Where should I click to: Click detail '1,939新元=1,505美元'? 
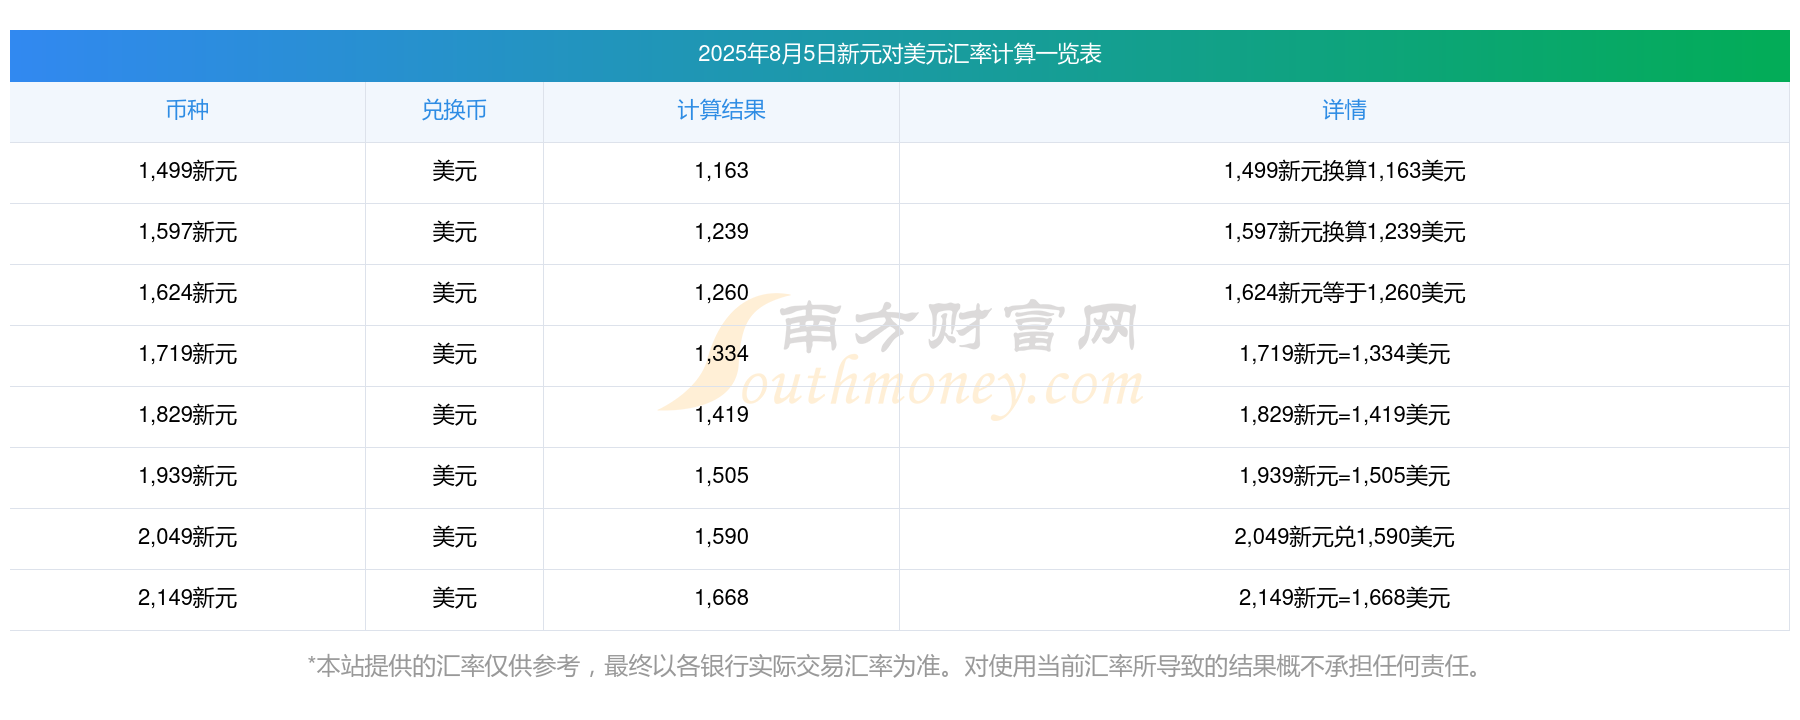click(1344, 477)
